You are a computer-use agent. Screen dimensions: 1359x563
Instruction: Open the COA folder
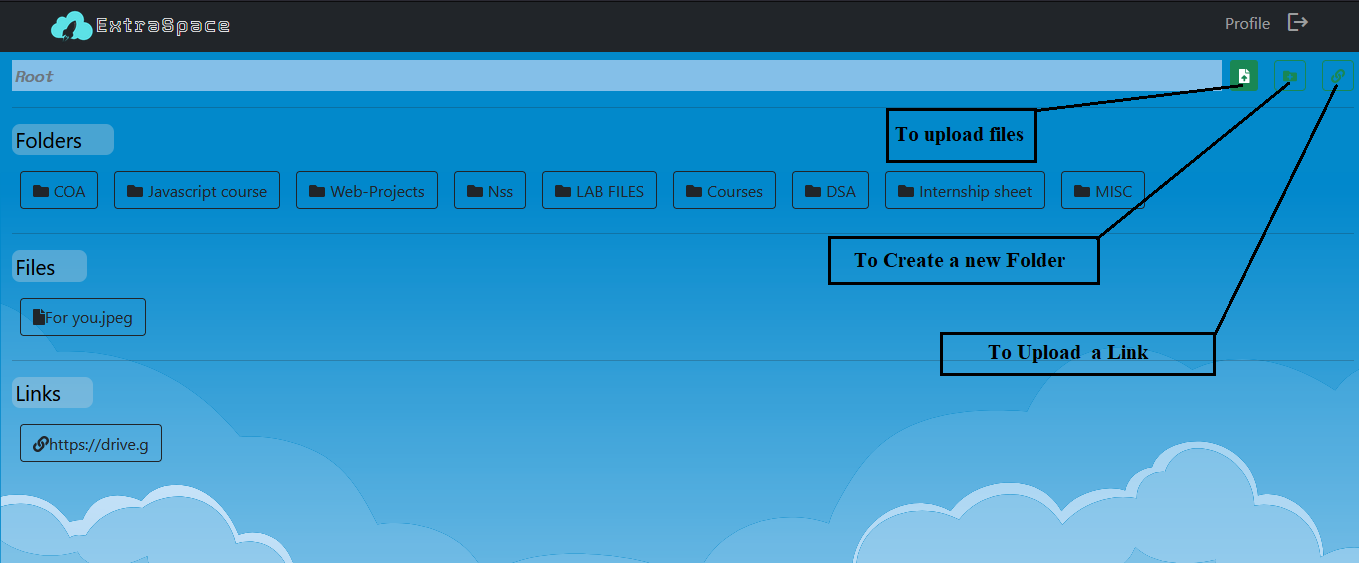click(x=59, y=190)
